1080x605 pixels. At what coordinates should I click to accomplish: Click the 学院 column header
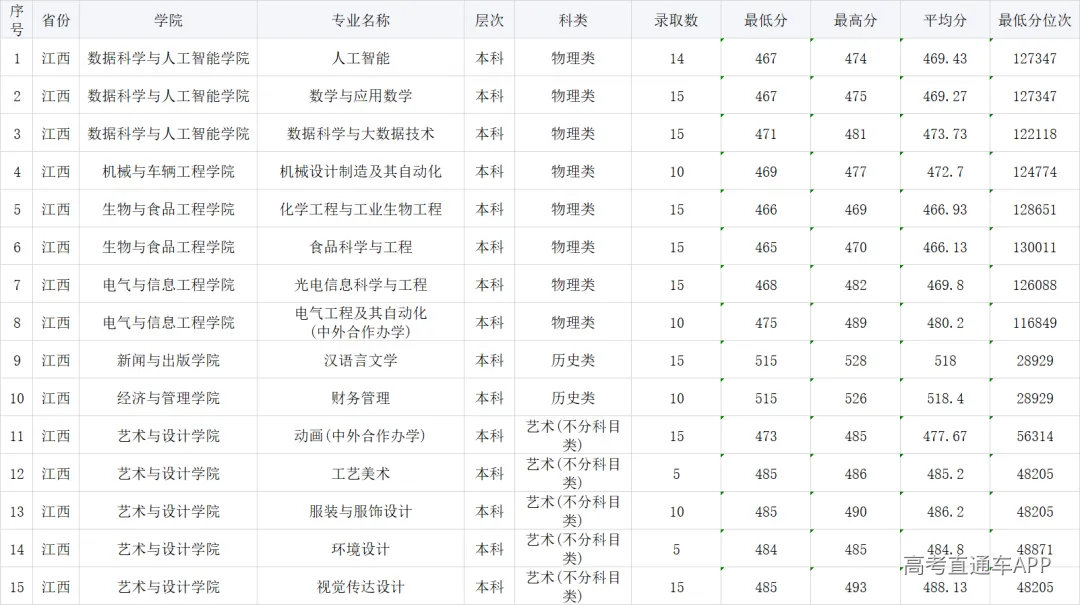pos(169,20)
